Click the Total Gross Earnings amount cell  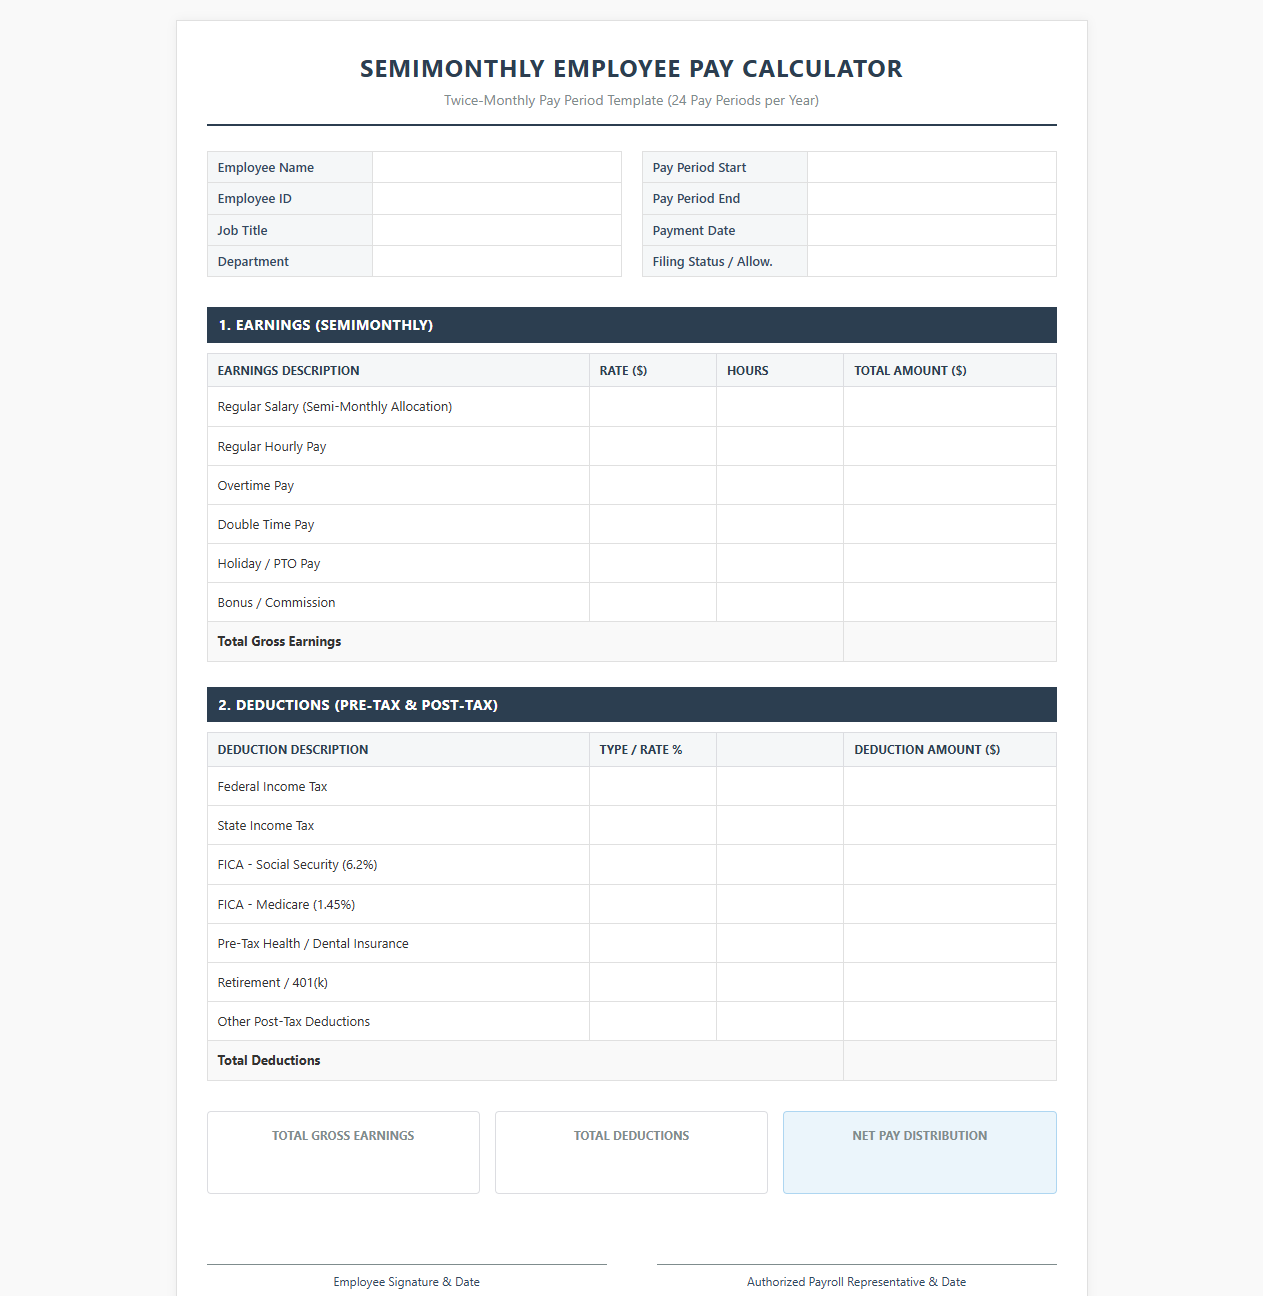click(x=950, y=642)
